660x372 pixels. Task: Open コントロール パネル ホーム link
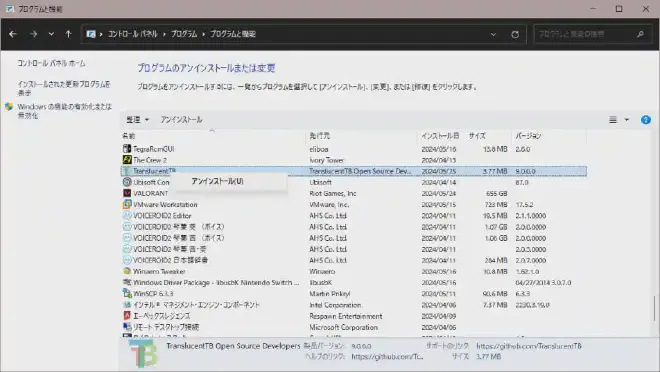(51, 63)
